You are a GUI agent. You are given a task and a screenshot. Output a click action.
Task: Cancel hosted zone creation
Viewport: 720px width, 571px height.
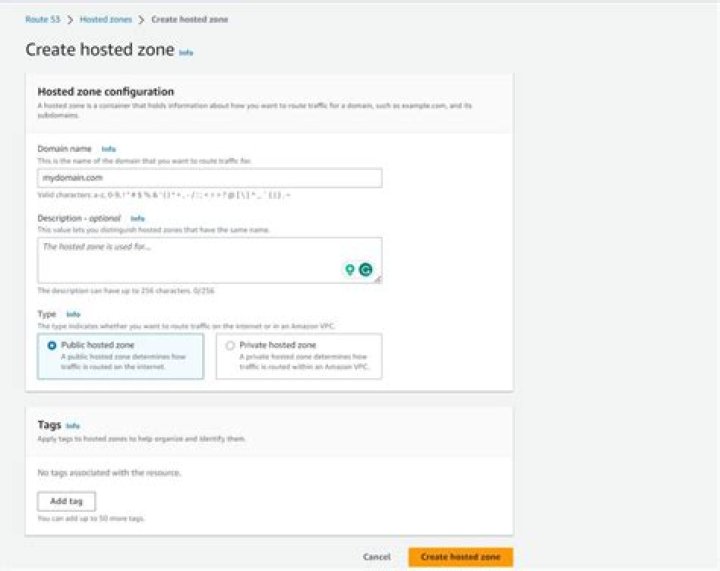click(x=376, y=557)
